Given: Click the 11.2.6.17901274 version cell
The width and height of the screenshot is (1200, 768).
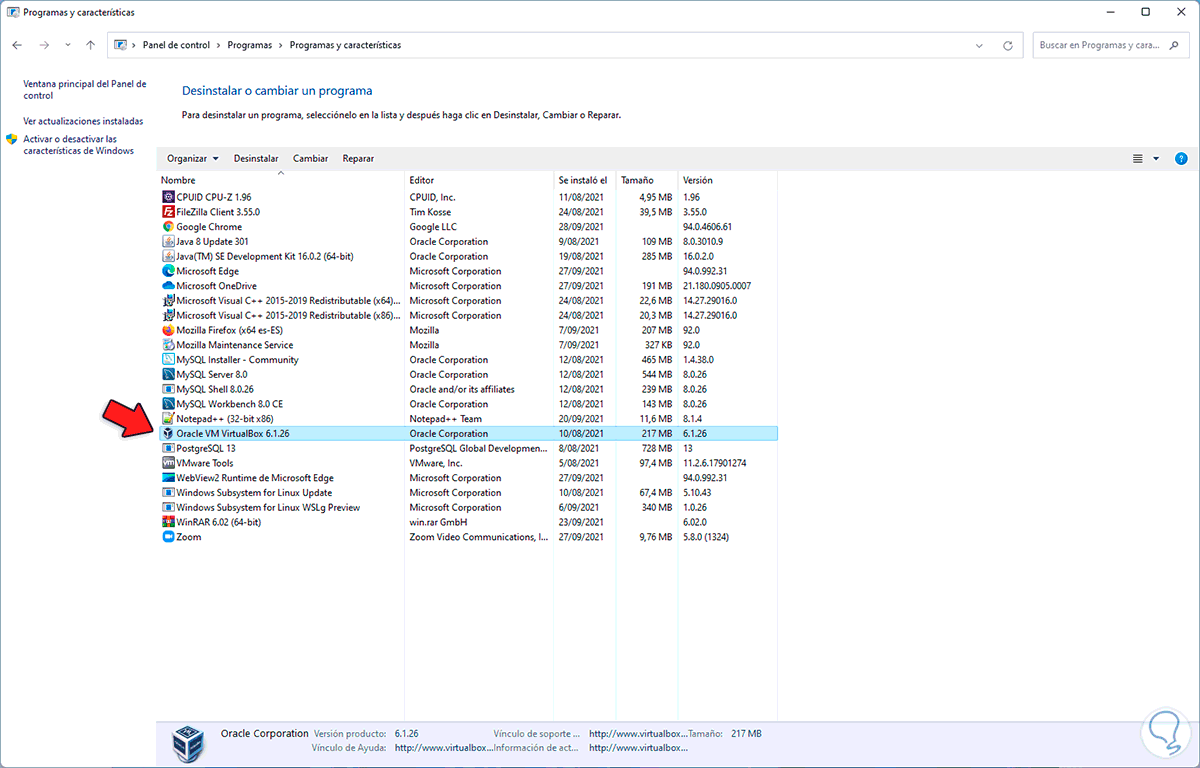Looking at the screenshot, I should point(715,463).
